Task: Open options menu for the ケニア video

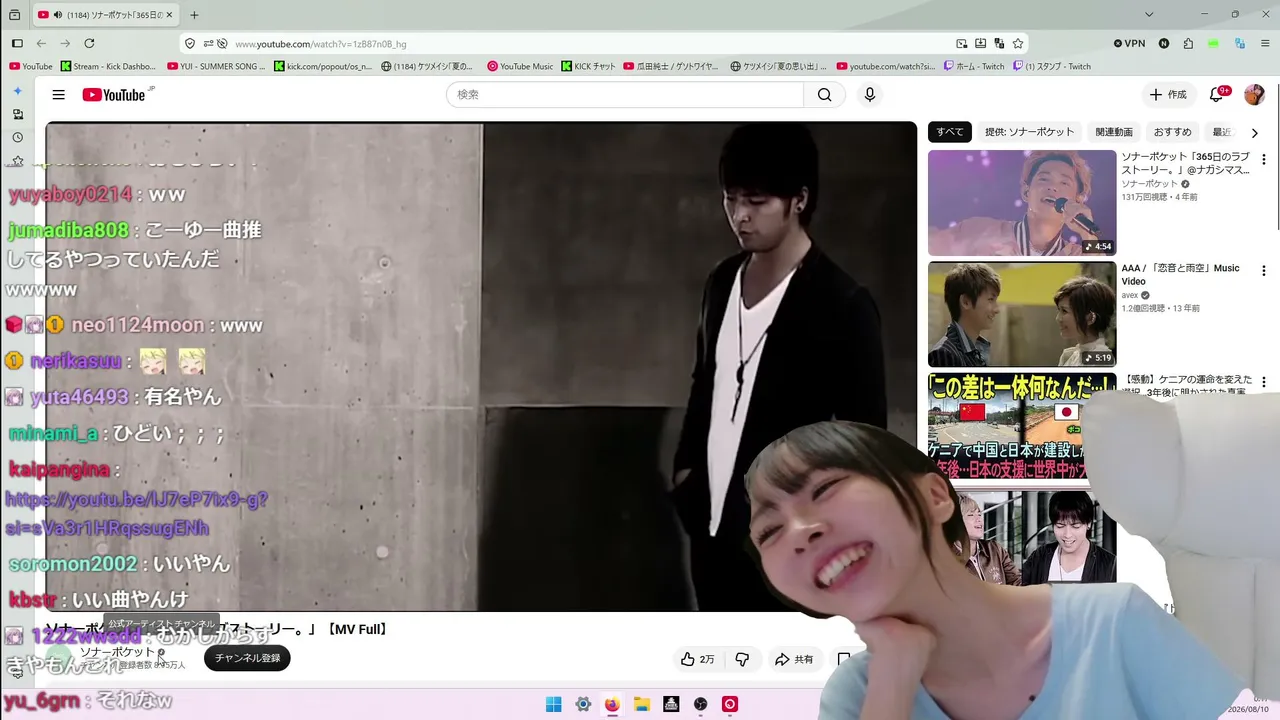Action: point(1263,382)
